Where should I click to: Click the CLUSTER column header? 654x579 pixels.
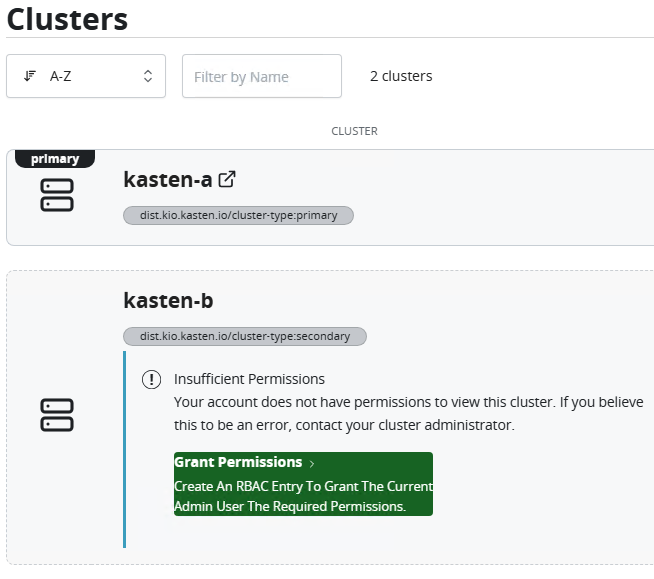tap(354, 131)
